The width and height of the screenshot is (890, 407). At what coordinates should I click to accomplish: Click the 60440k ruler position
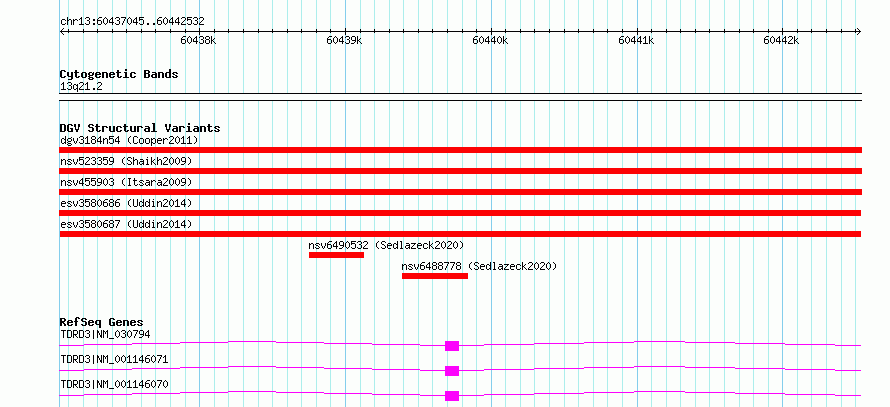(x=490, y=40)
